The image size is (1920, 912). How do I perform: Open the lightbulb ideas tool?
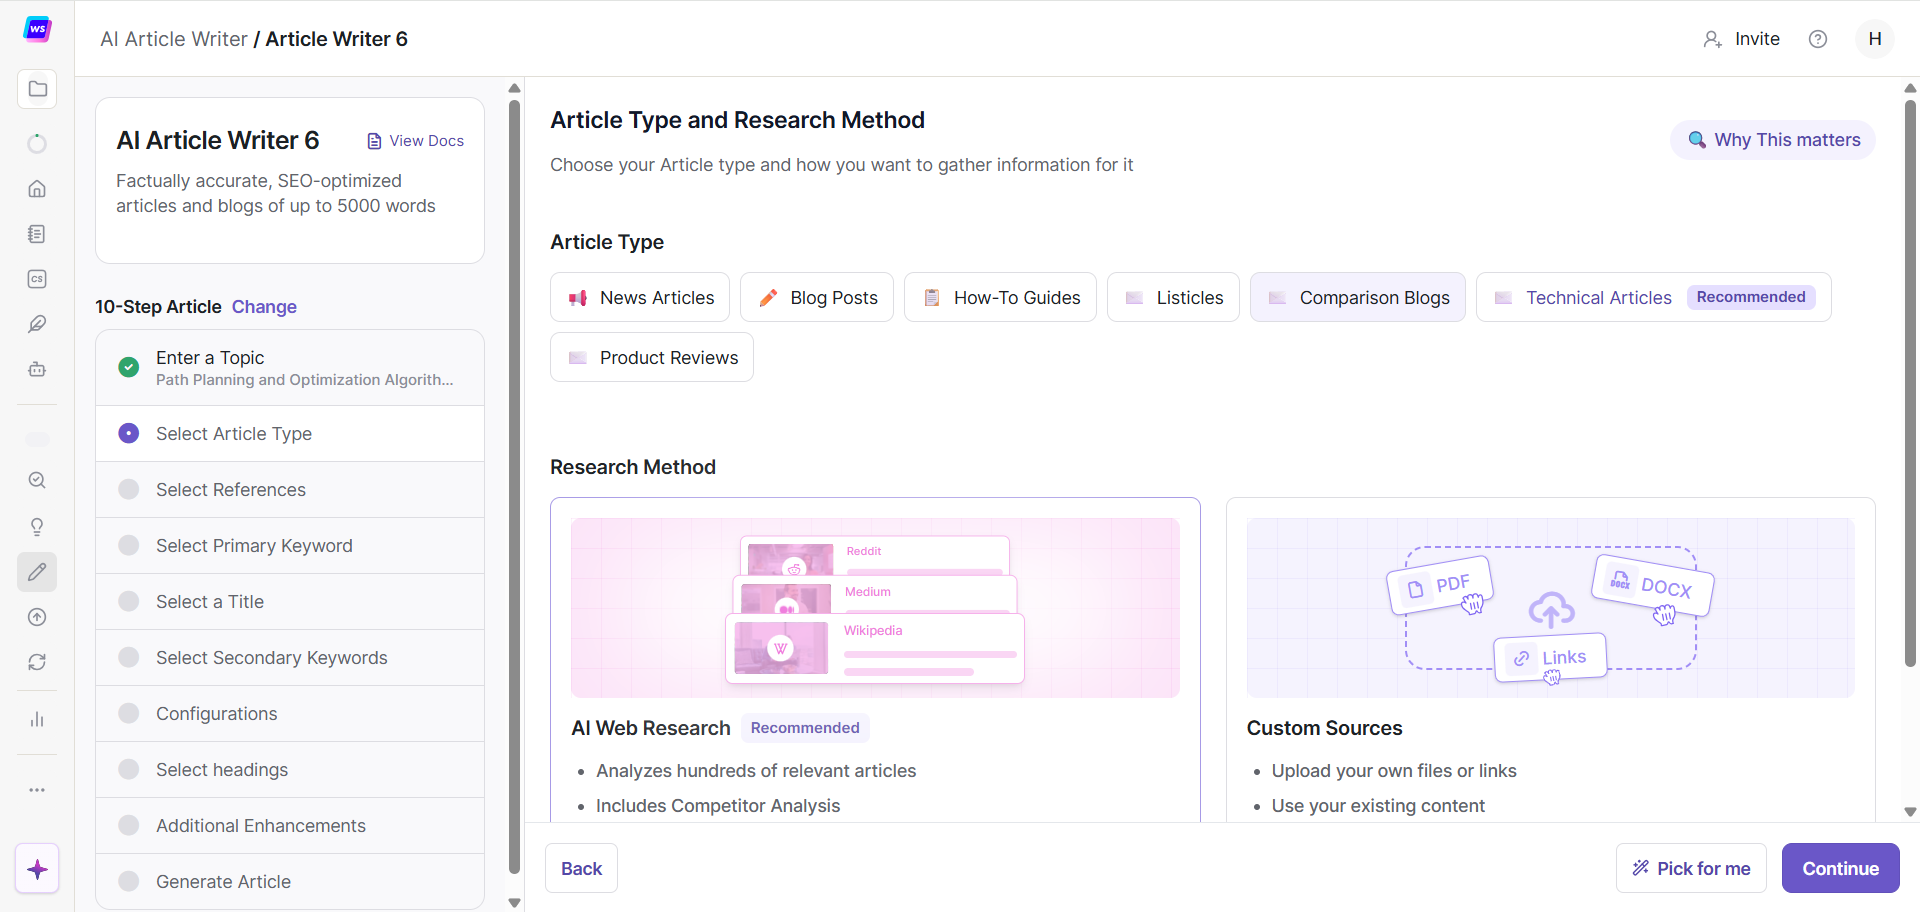[37, 526]
